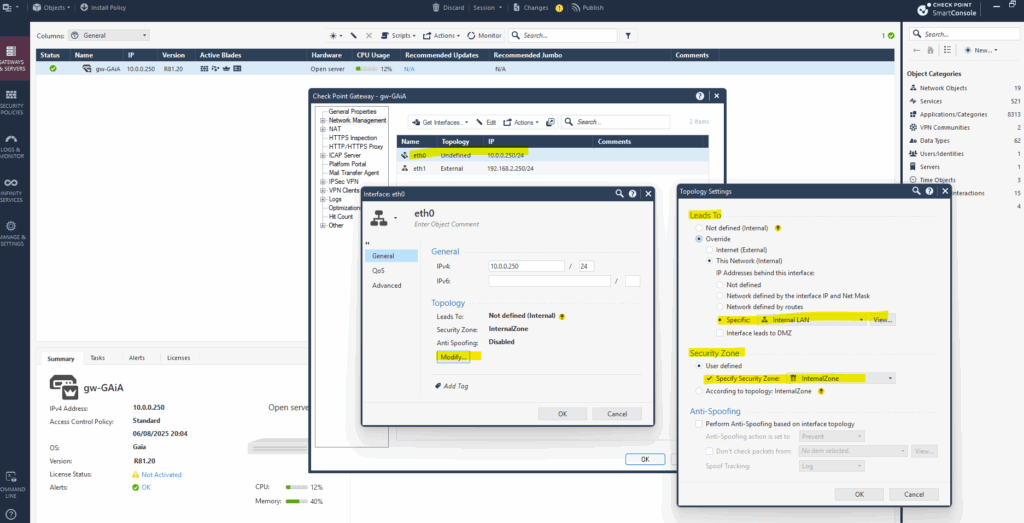1024x523 pixels.
Task: Select This Network (Internal) radio option
Action: (710, 261)
